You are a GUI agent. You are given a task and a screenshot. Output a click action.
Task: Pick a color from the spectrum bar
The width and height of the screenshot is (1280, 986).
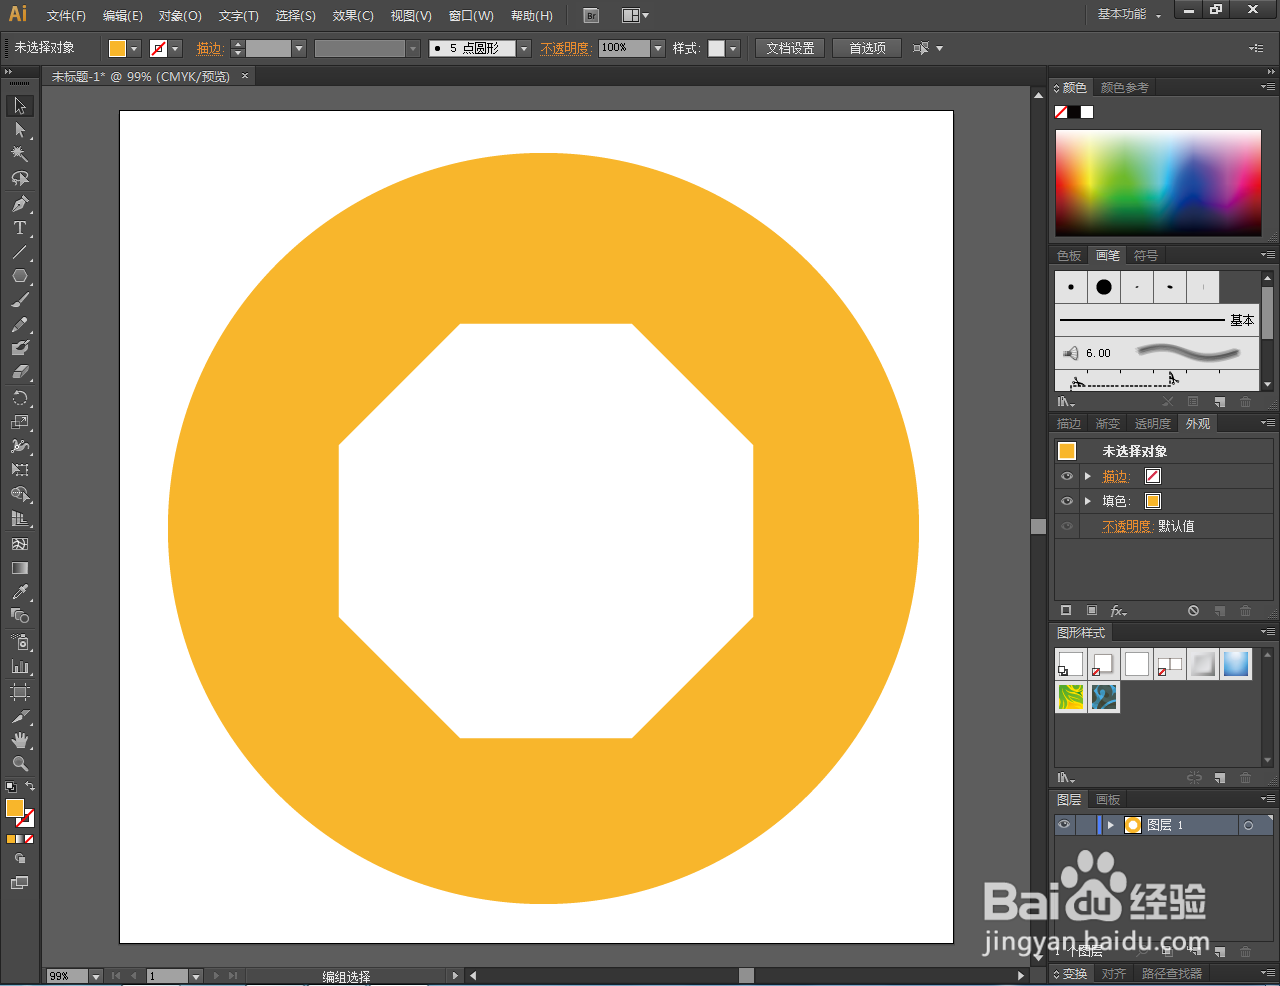1158,184
